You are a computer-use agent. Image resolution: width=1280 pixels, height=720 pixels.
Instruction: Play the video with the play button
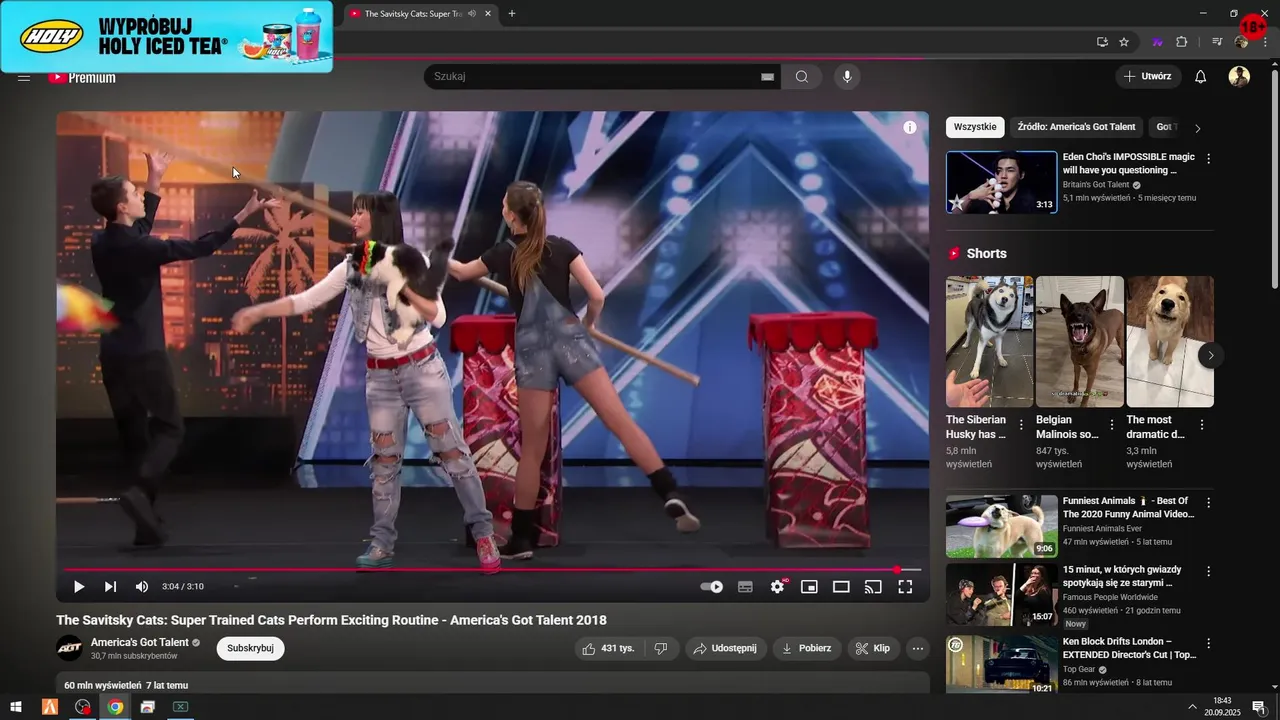79,587
